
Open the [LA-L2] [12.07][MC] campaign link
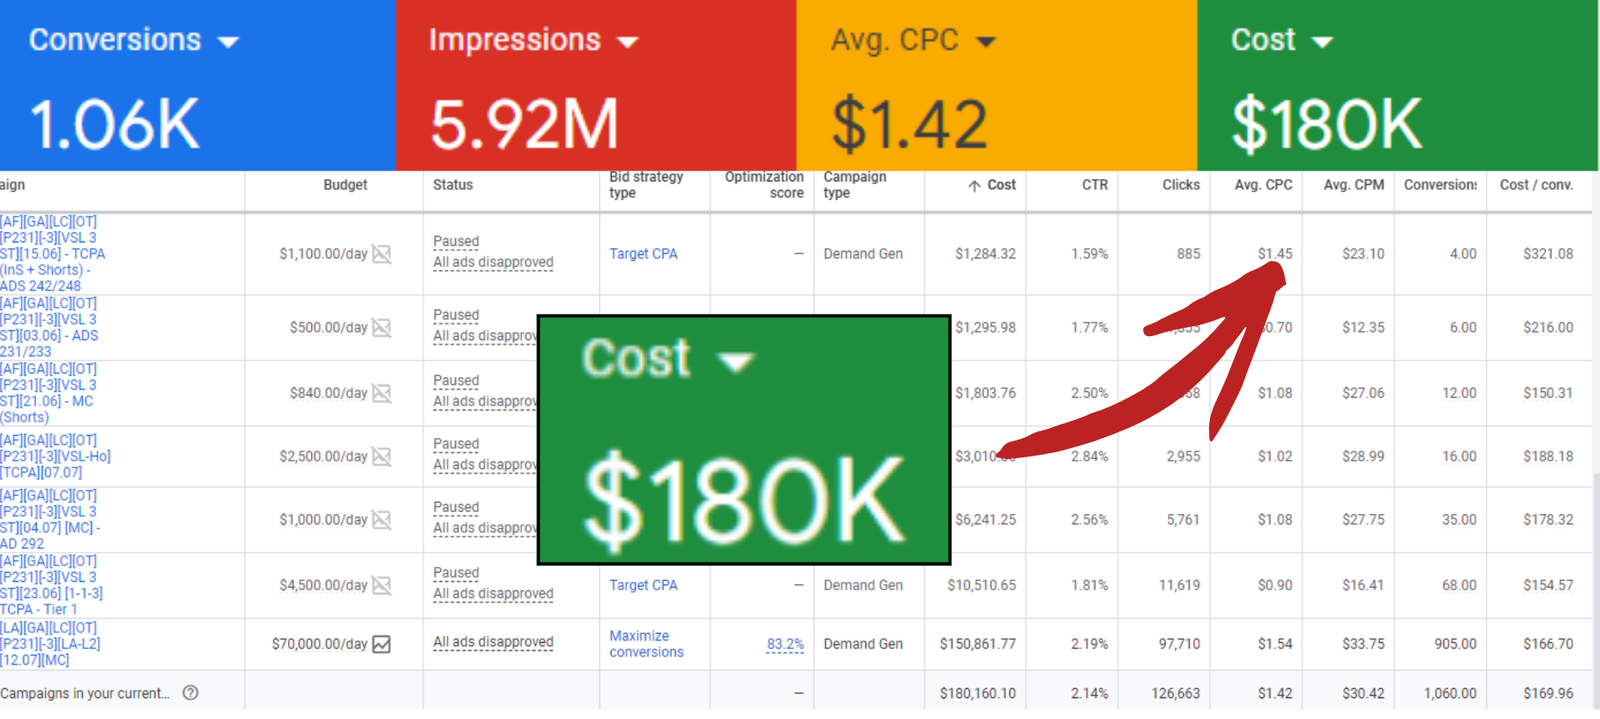click(50, 644)
